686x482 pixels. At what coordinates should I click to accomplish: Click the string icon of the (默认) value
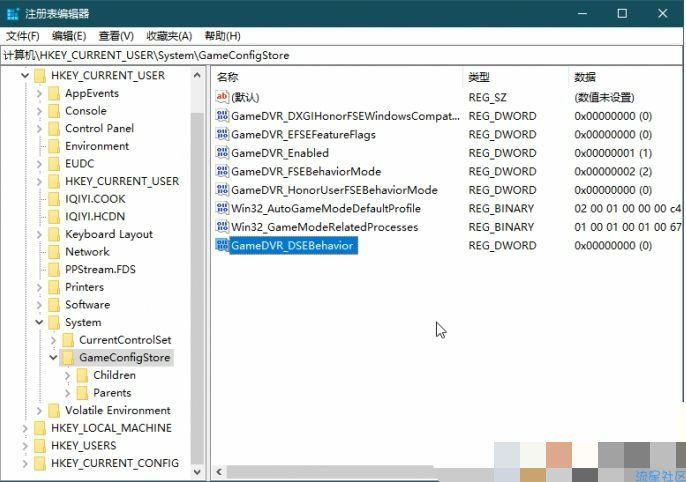pos(222,97)
